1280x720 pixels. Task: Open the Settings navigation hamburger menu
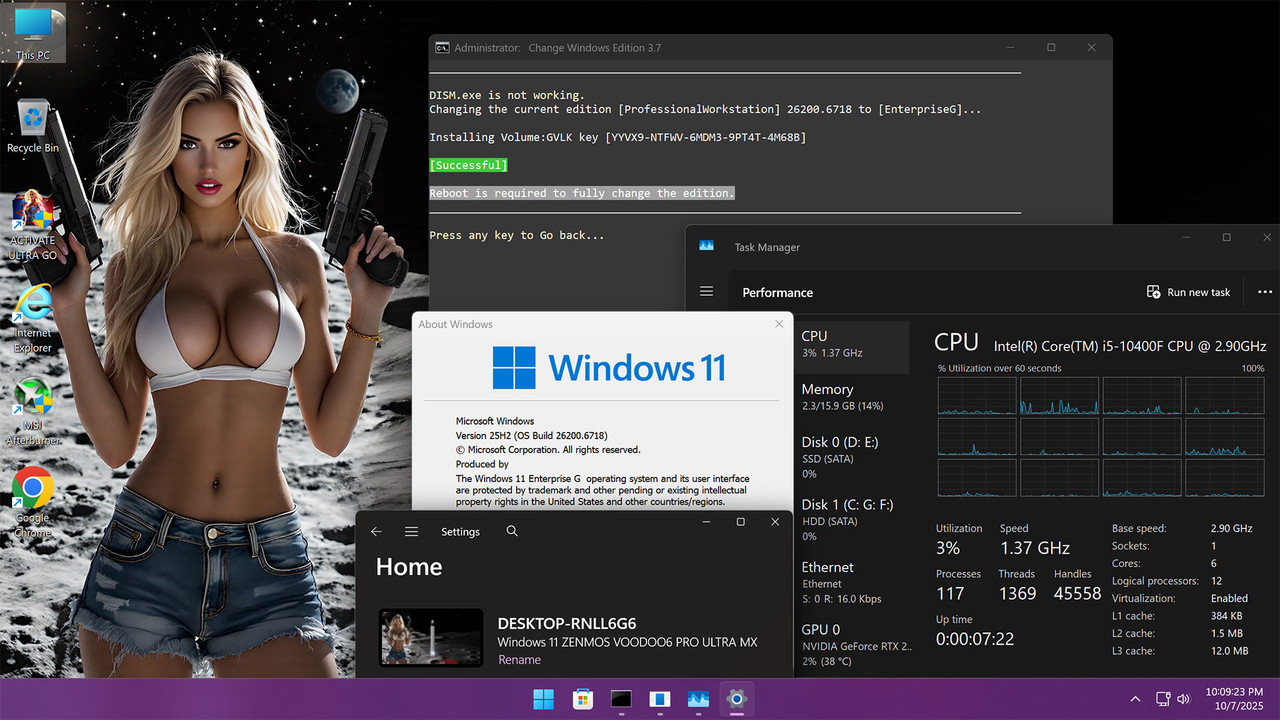point(411,532)
